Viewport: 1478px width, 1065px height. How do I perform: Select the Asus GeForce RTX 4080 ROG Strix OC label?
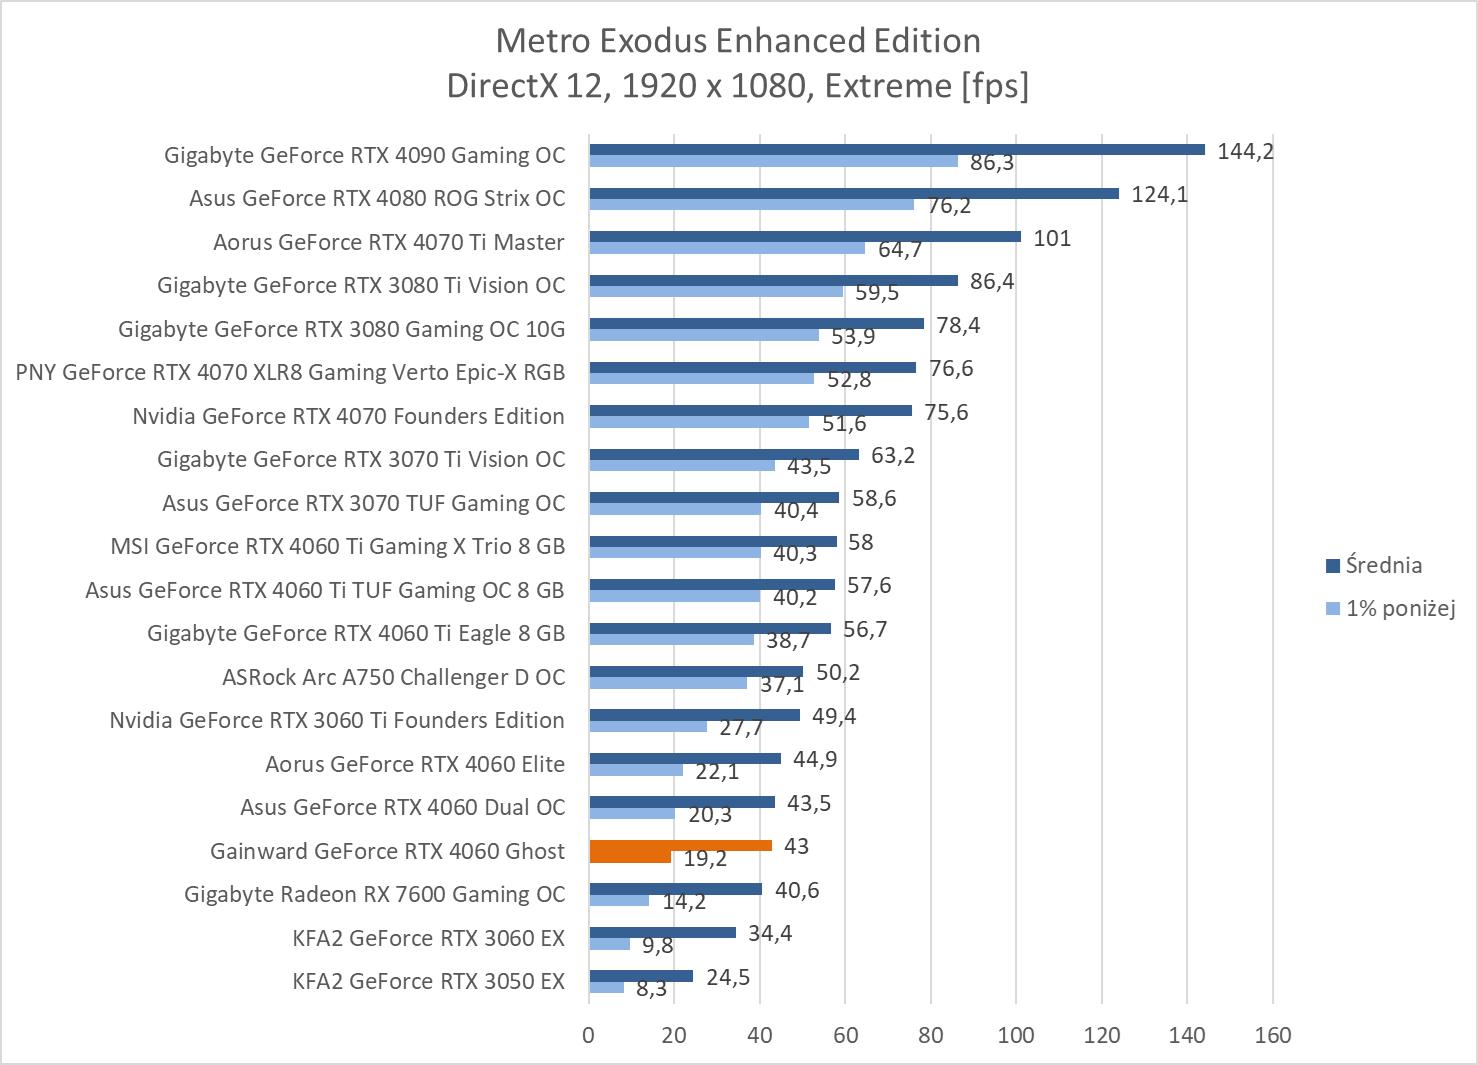tap(377, 198)
